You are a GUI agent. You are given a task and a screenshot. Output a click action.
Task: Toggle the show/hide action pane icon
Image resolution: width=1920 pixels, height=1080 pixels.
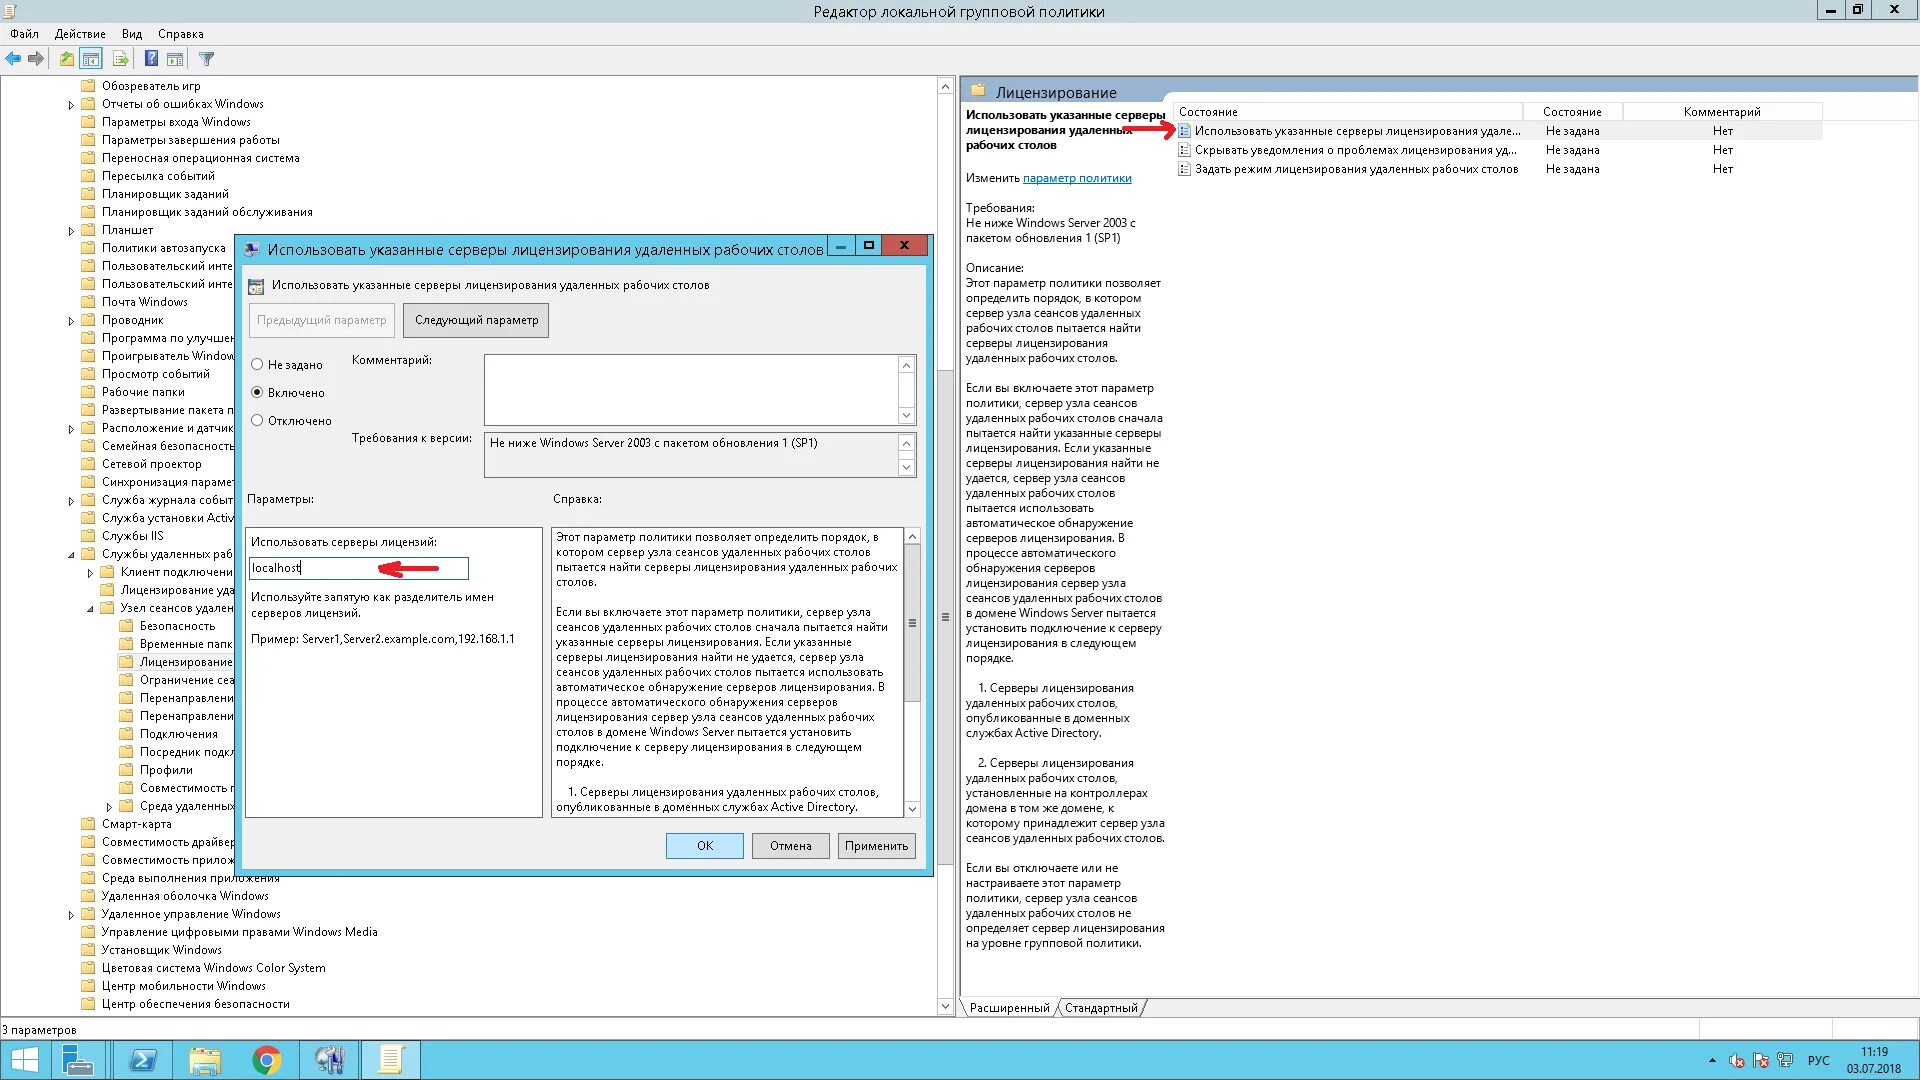(x=175, y=59)
